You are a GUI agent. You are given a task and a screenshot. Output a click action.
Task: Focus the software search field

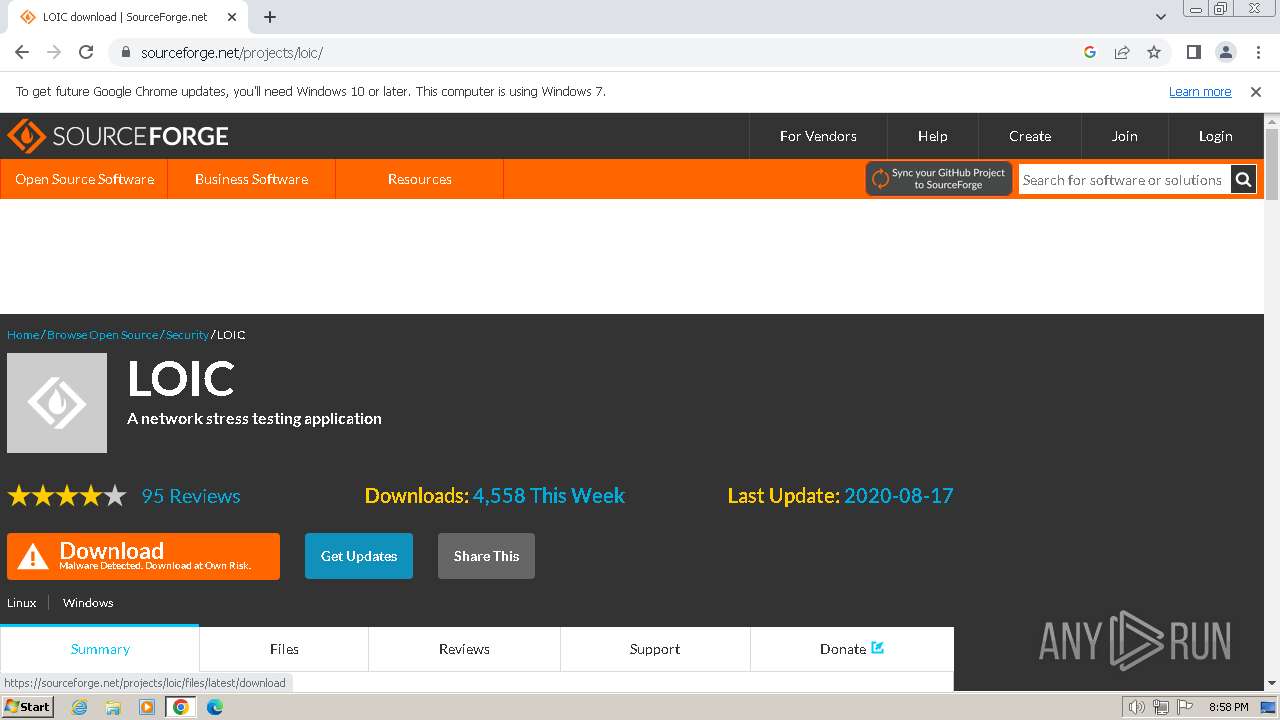1124,180
